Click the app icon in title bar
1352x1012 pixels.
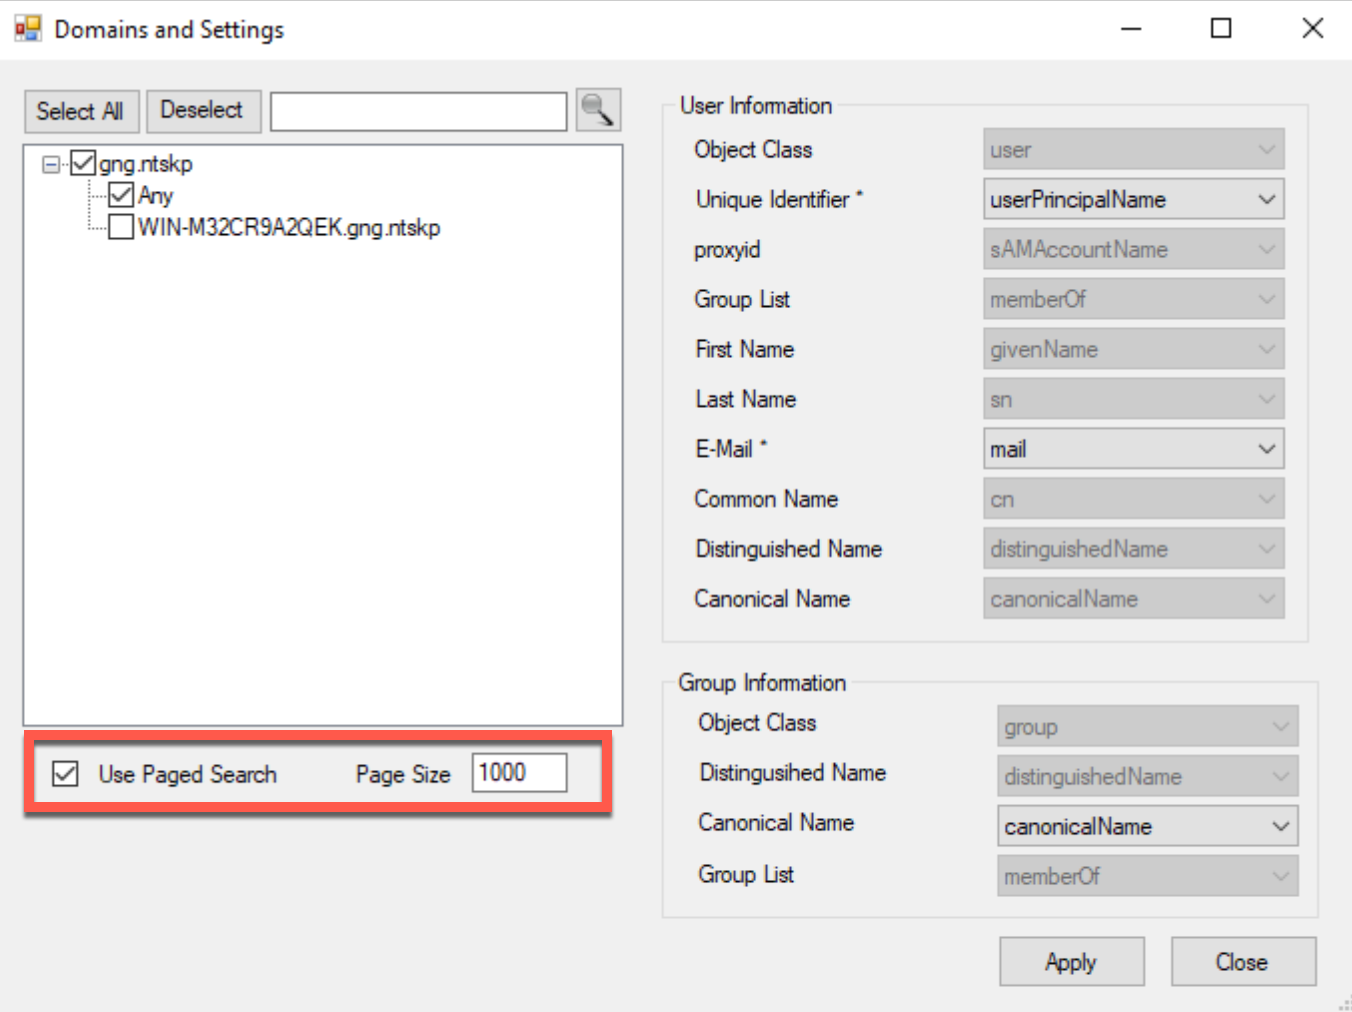(x=28, y=29)
